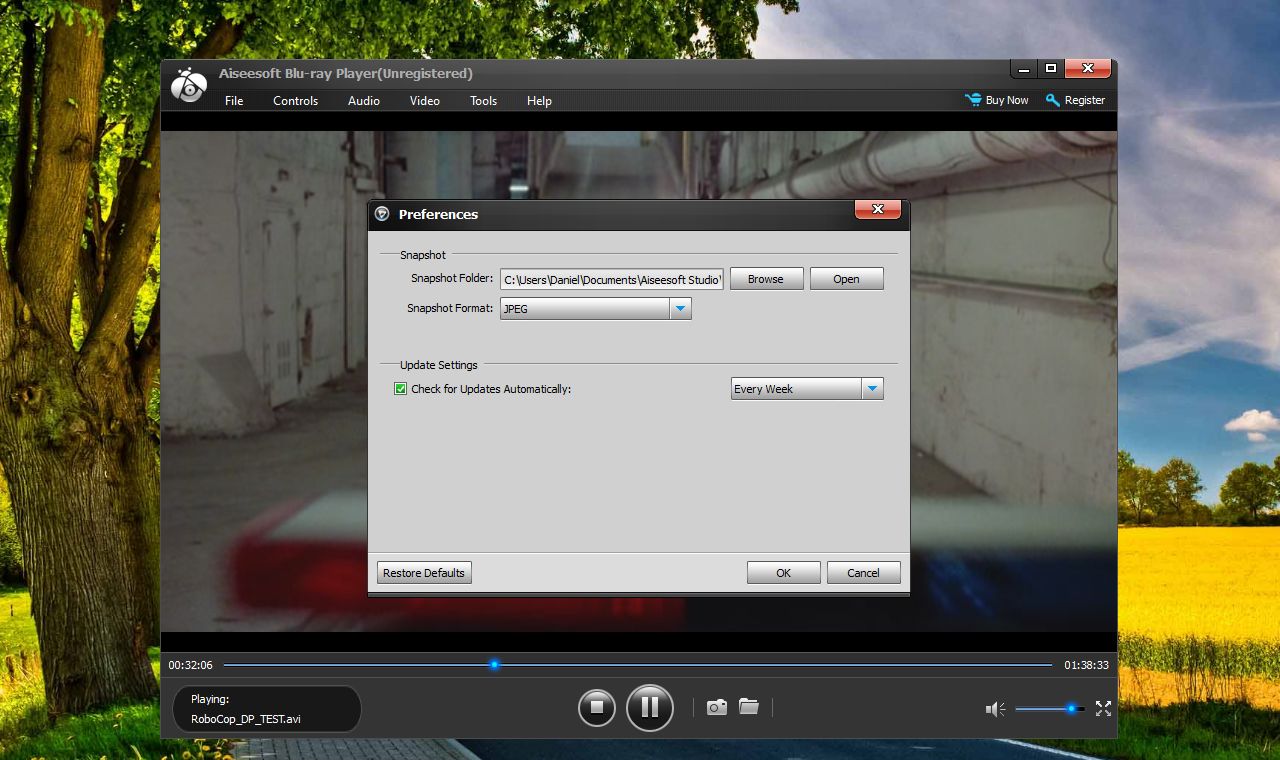Screen dimensions: 1280x760
Task: Close the Preferences dialog with the X
Action: [x=878, y=209]
